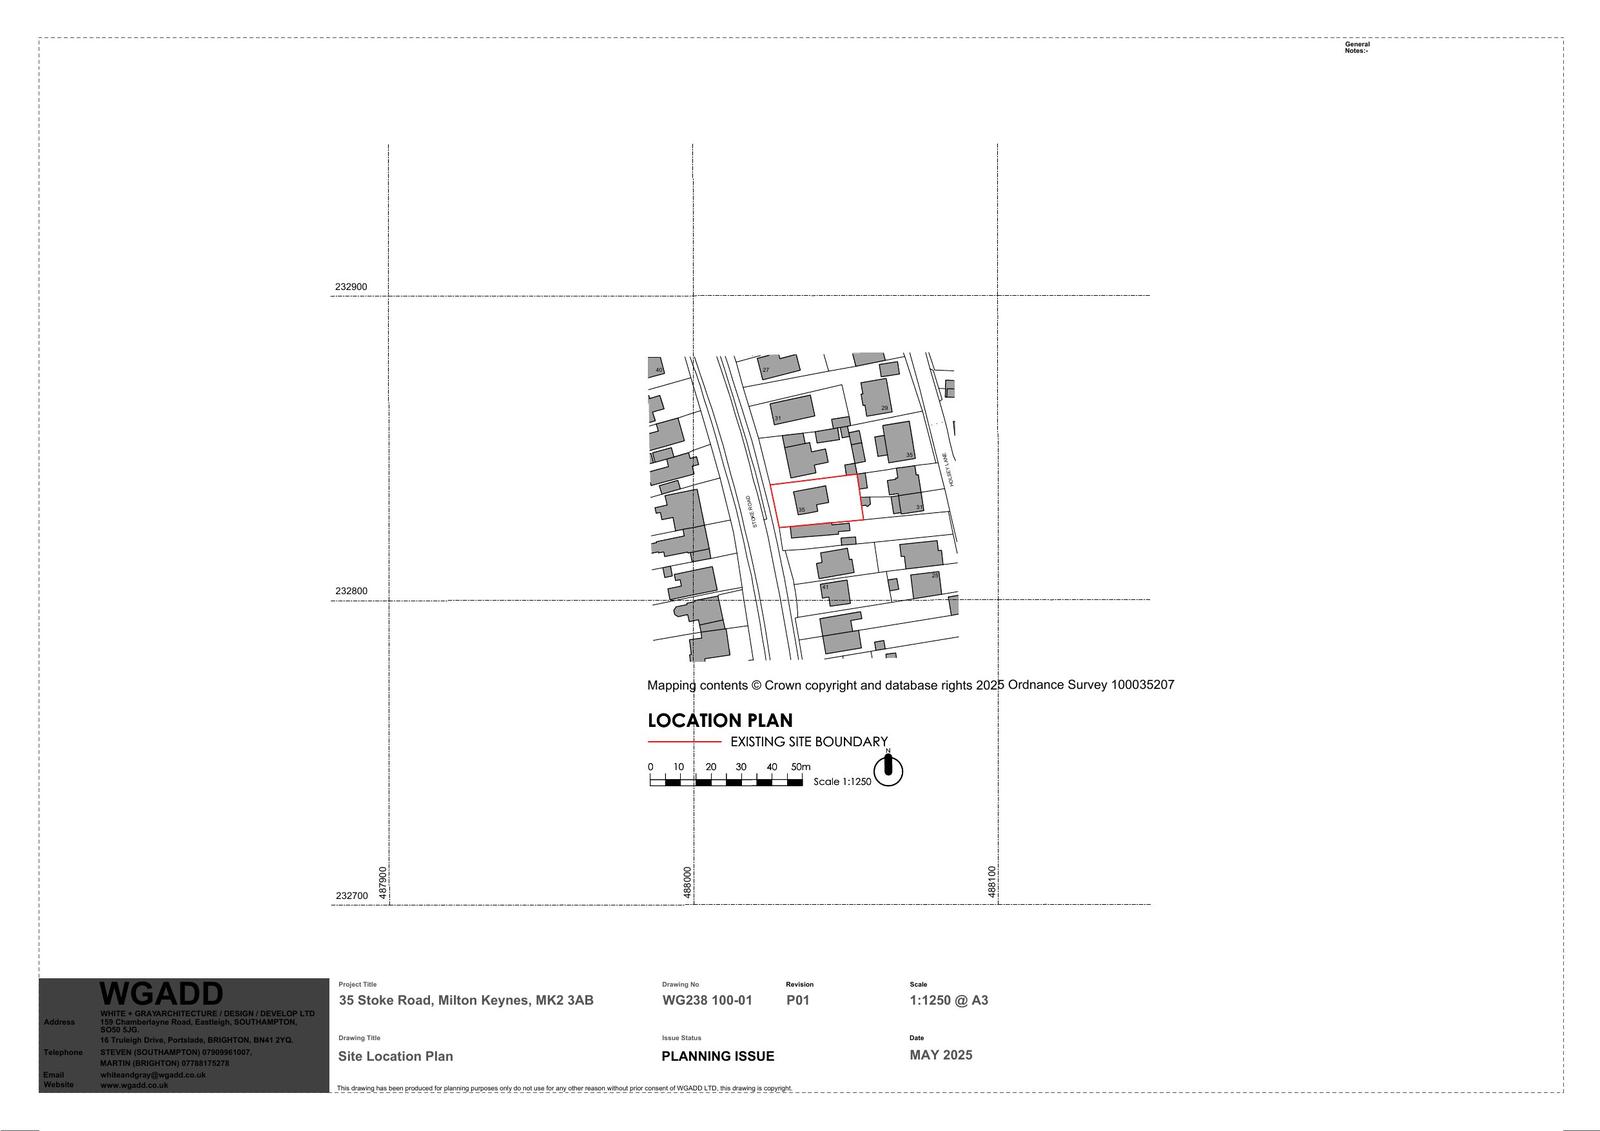Click the building labeled 31
Image resolution: width=1600 pixels, height=1131 pixels.
[x=792, y=409]
